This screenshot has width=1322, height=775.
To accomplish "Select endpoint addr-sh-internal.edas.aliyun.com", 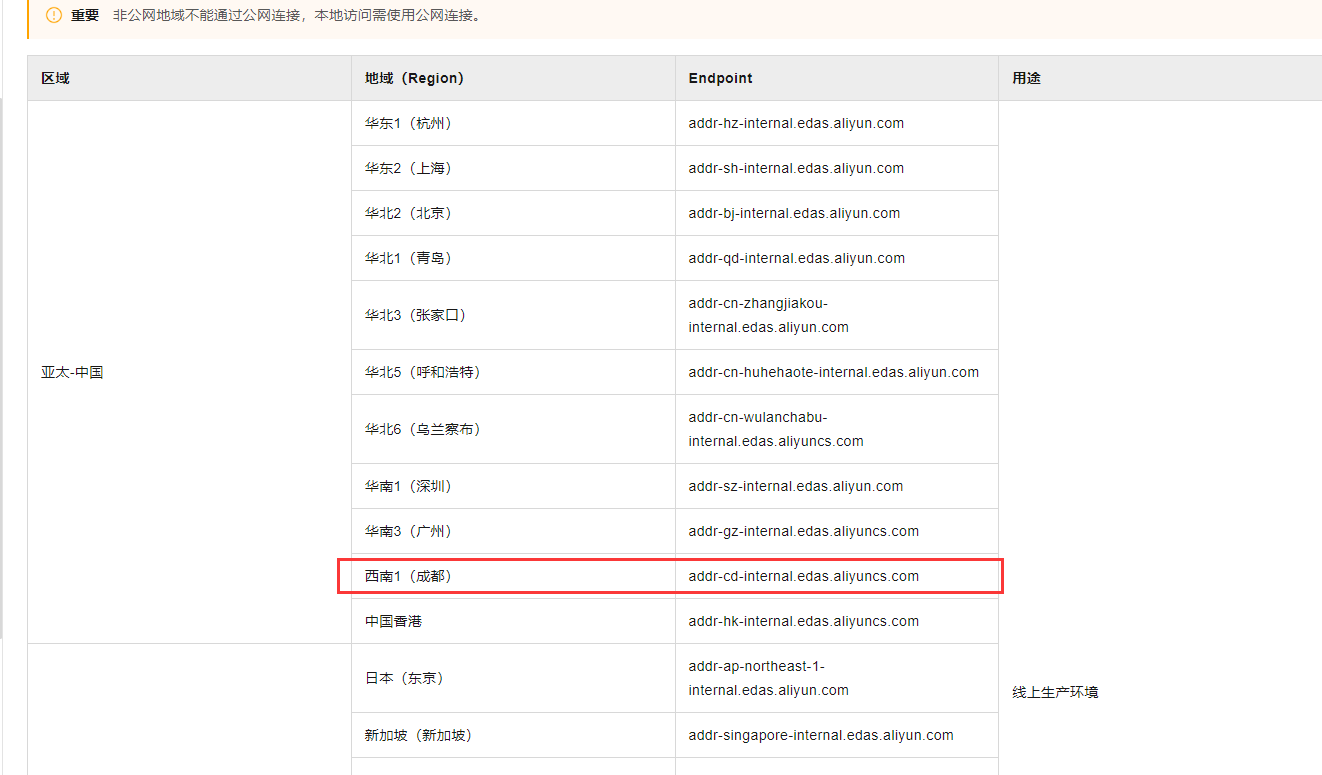I will coord(796,168).
